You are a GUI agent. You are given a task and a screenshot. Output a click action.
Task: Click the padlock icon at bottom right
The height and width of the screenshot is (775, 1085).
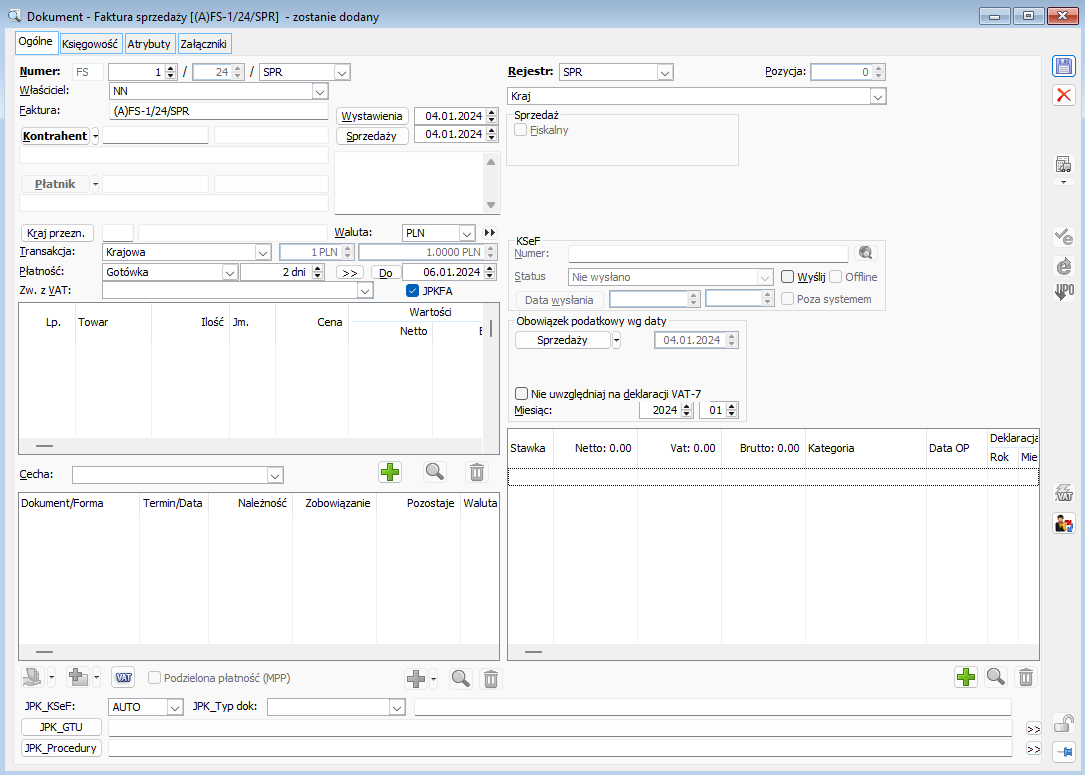tap(1064, 723)
